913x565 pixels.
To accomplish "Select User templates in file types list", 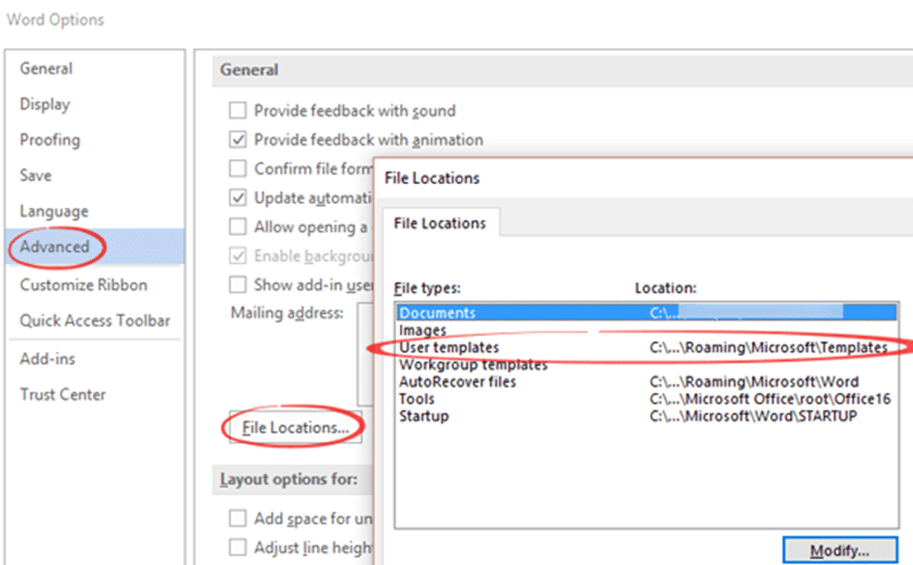I will (449, 348).
